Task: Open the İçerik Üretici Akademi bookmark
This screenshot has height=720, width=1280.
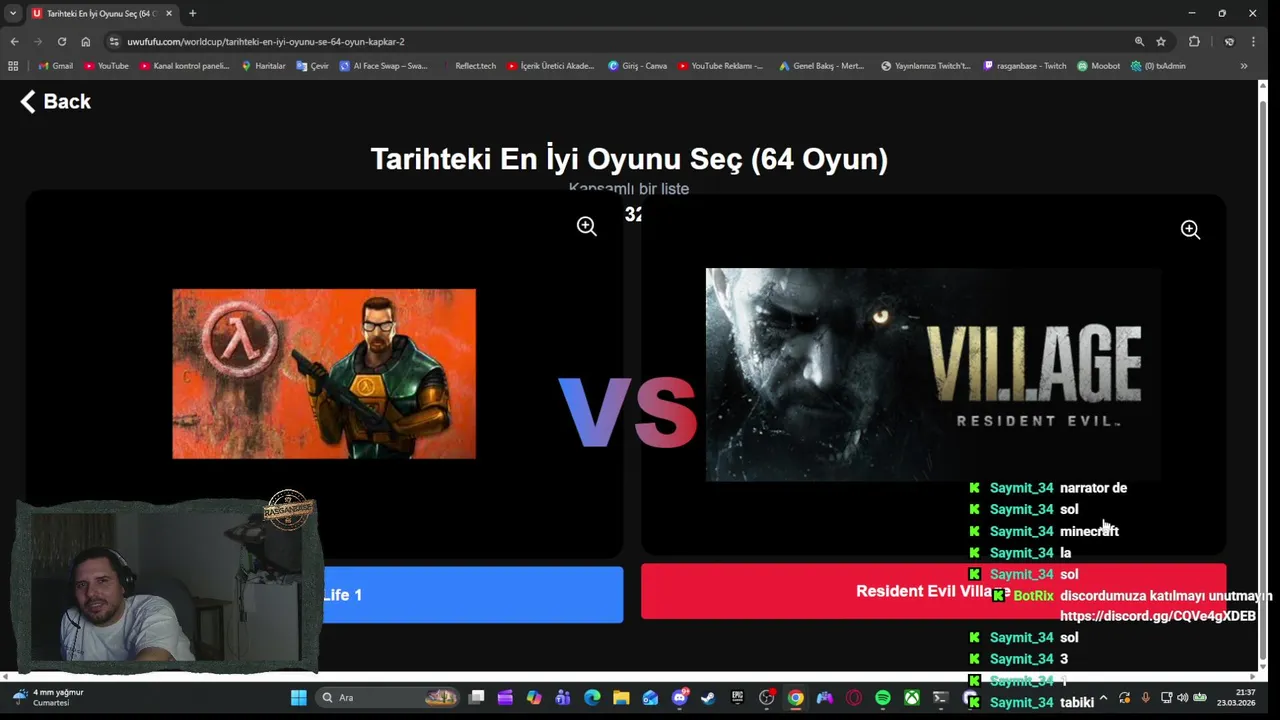Action: click(x=550, y=66)
